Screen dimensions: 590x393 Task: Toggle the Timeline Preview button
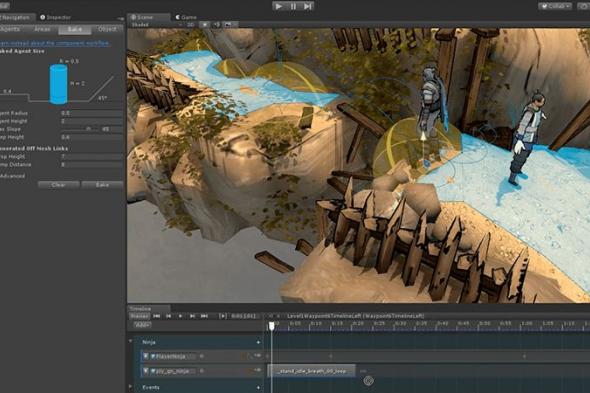pyautogui.click(x=140, y=316)
